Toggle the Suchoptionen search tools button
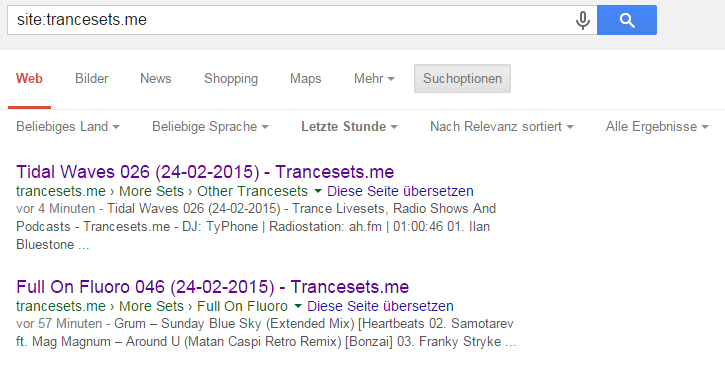This screenshot has height=366, width=725. 462,79
